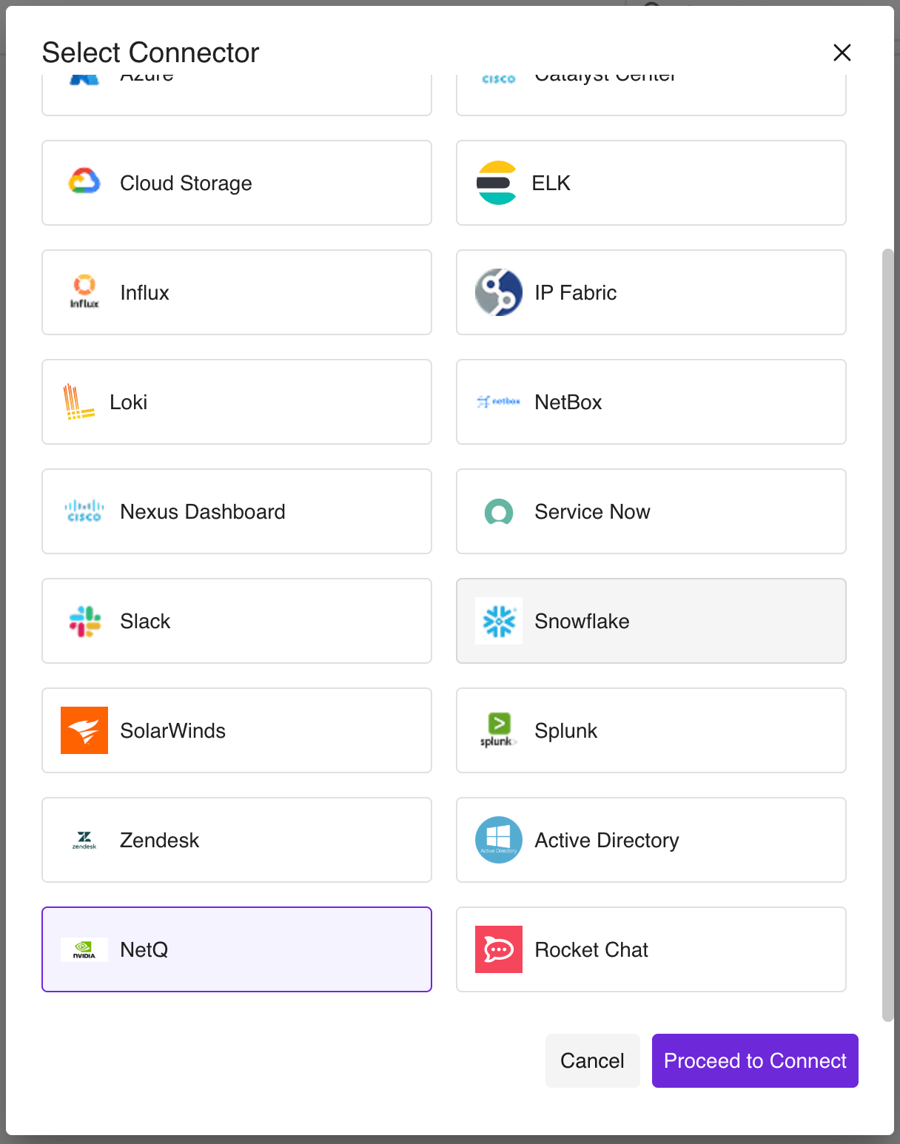Click the ELK elastic logo icon
The width and height of the screenshot is (900, 1144).
pos(497,183)
